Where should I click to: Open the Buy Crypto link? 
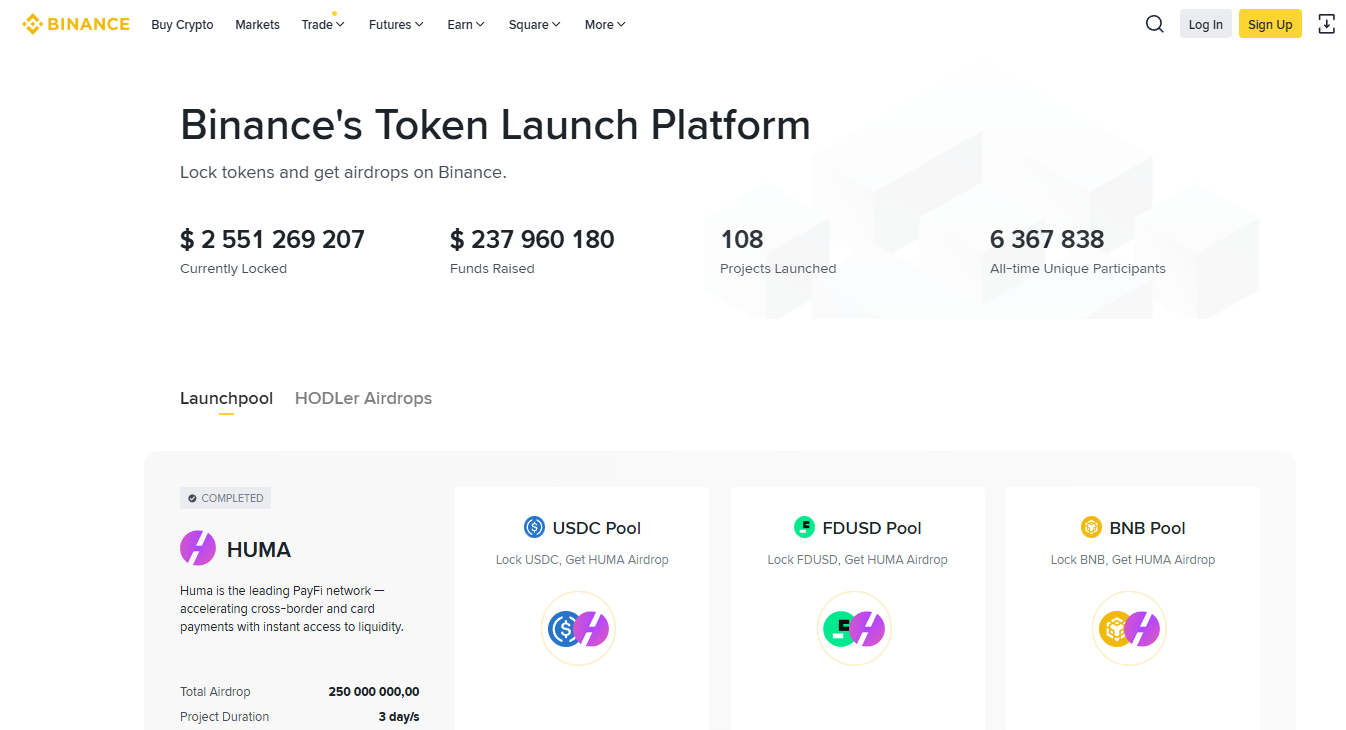[x=182, y=25]
